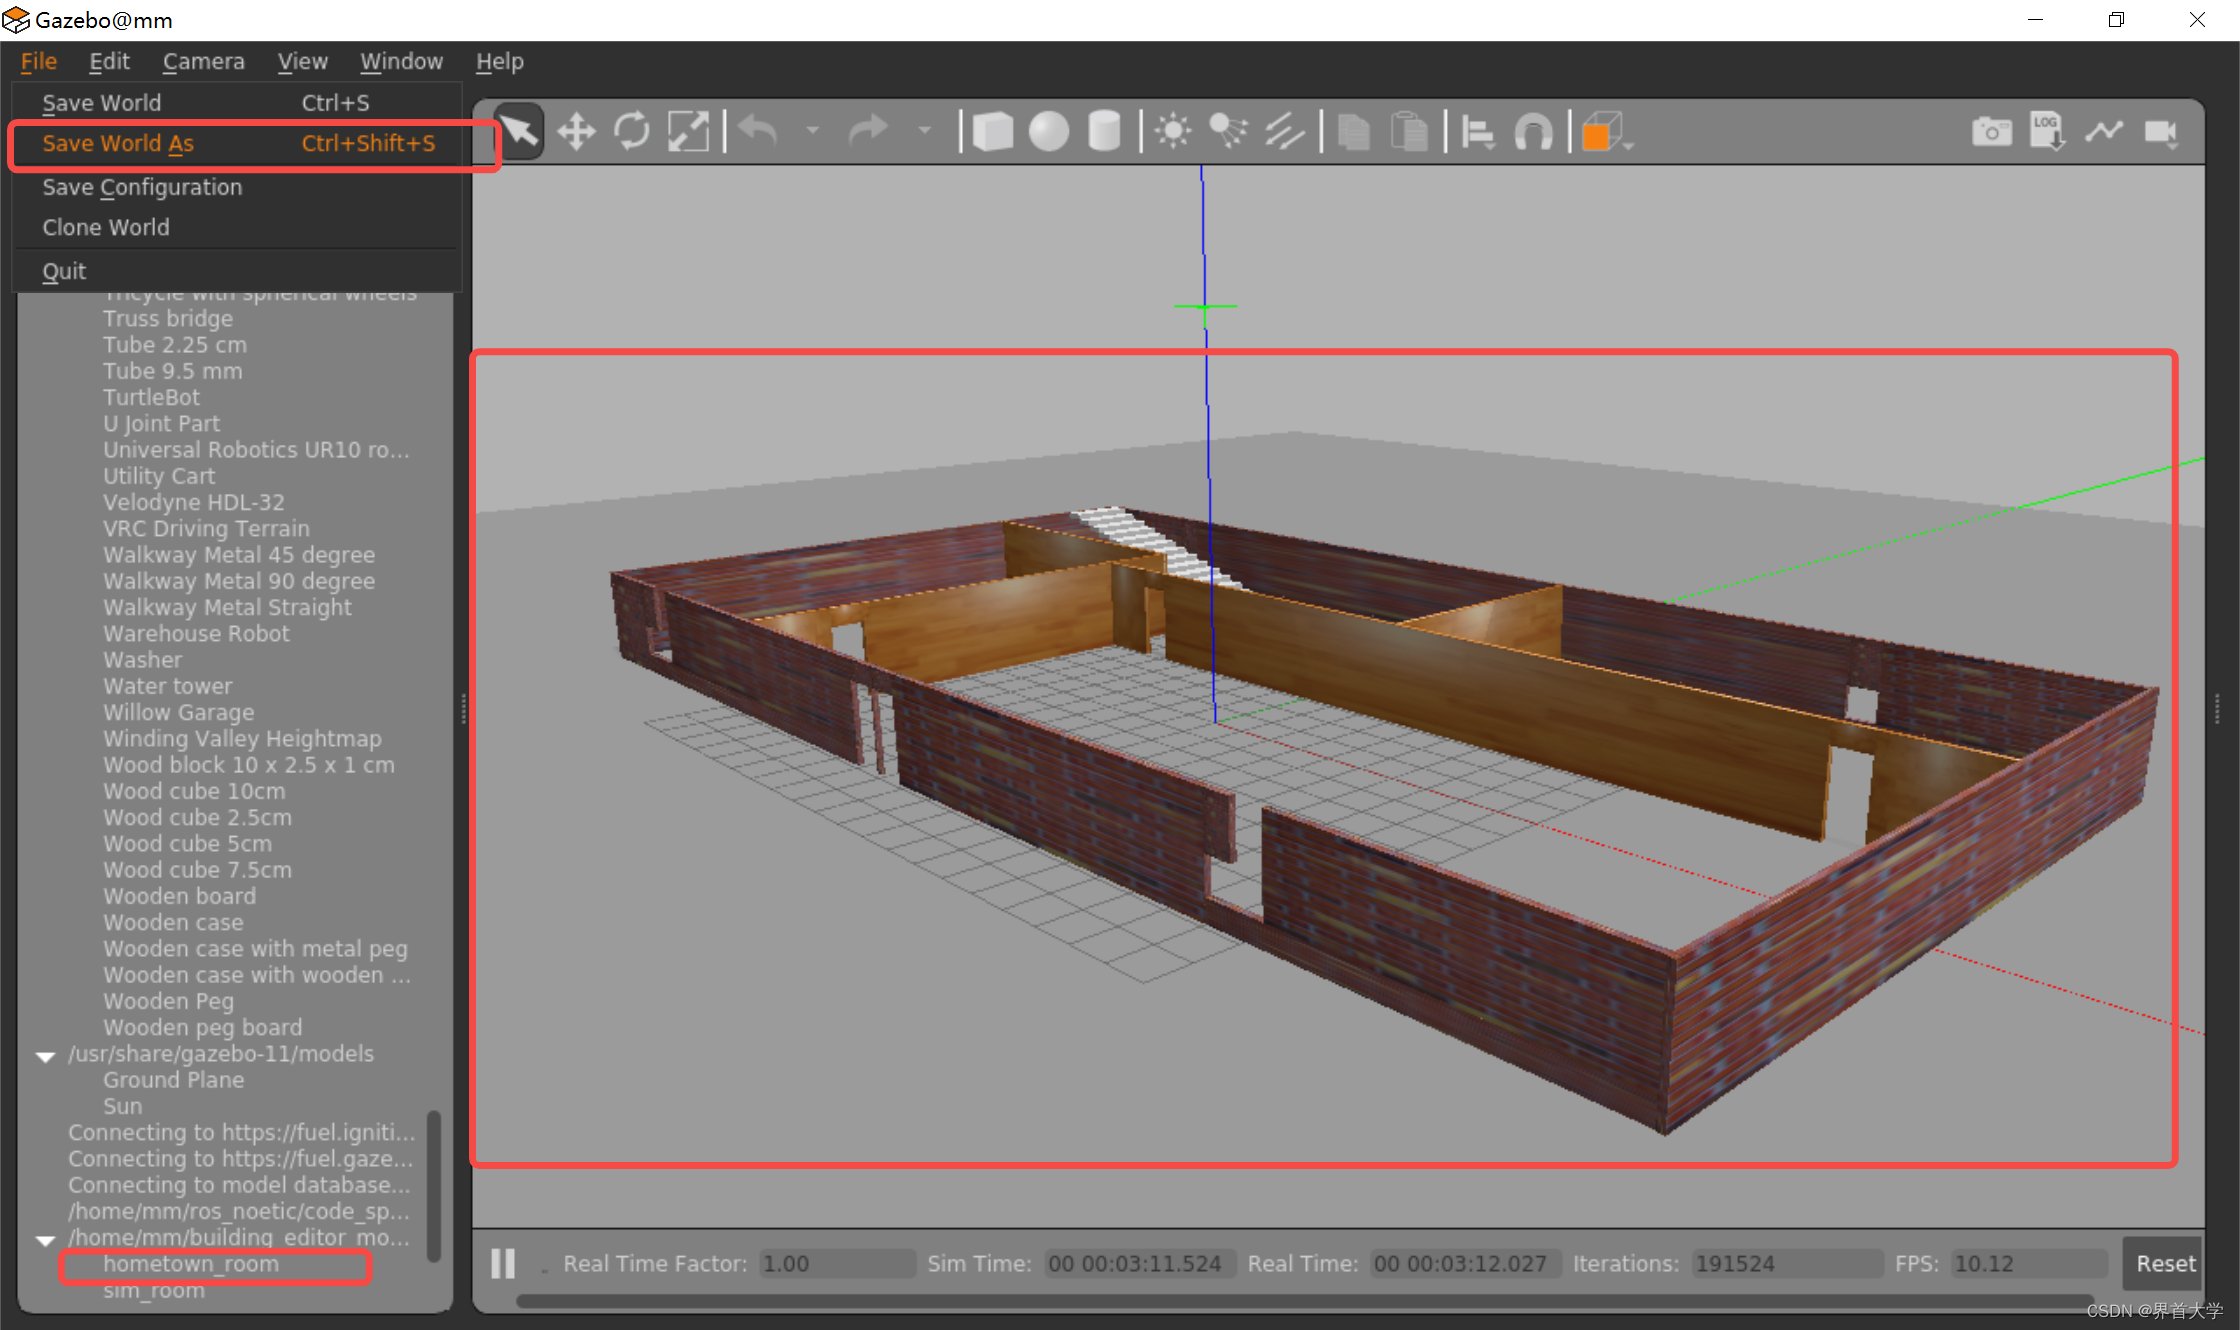
Task: Select the screenshot capture icon
Action: [1993, 130]
